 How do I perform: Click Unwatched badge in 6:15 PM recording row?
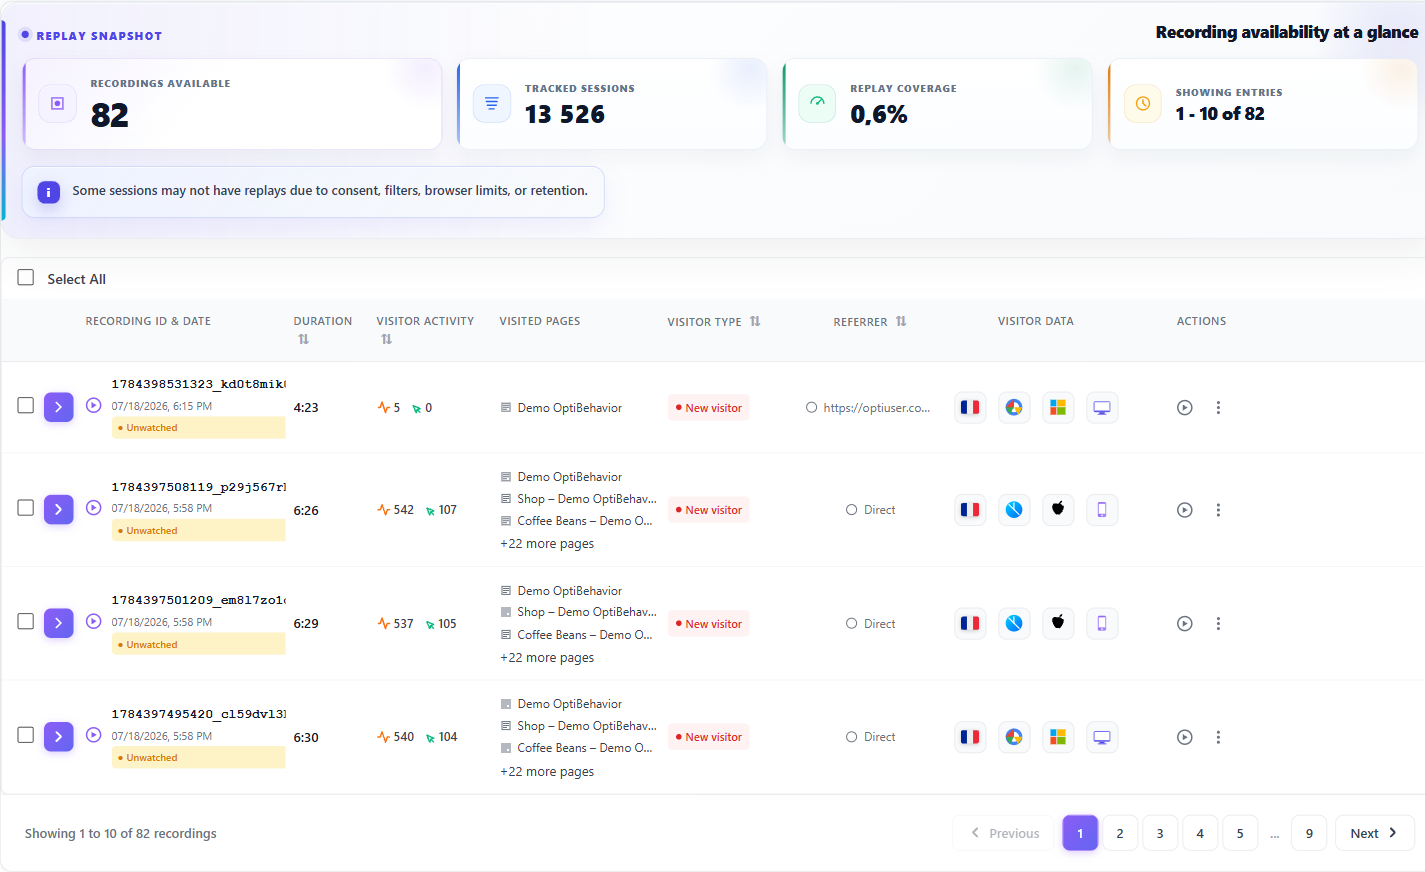point(198,428)
